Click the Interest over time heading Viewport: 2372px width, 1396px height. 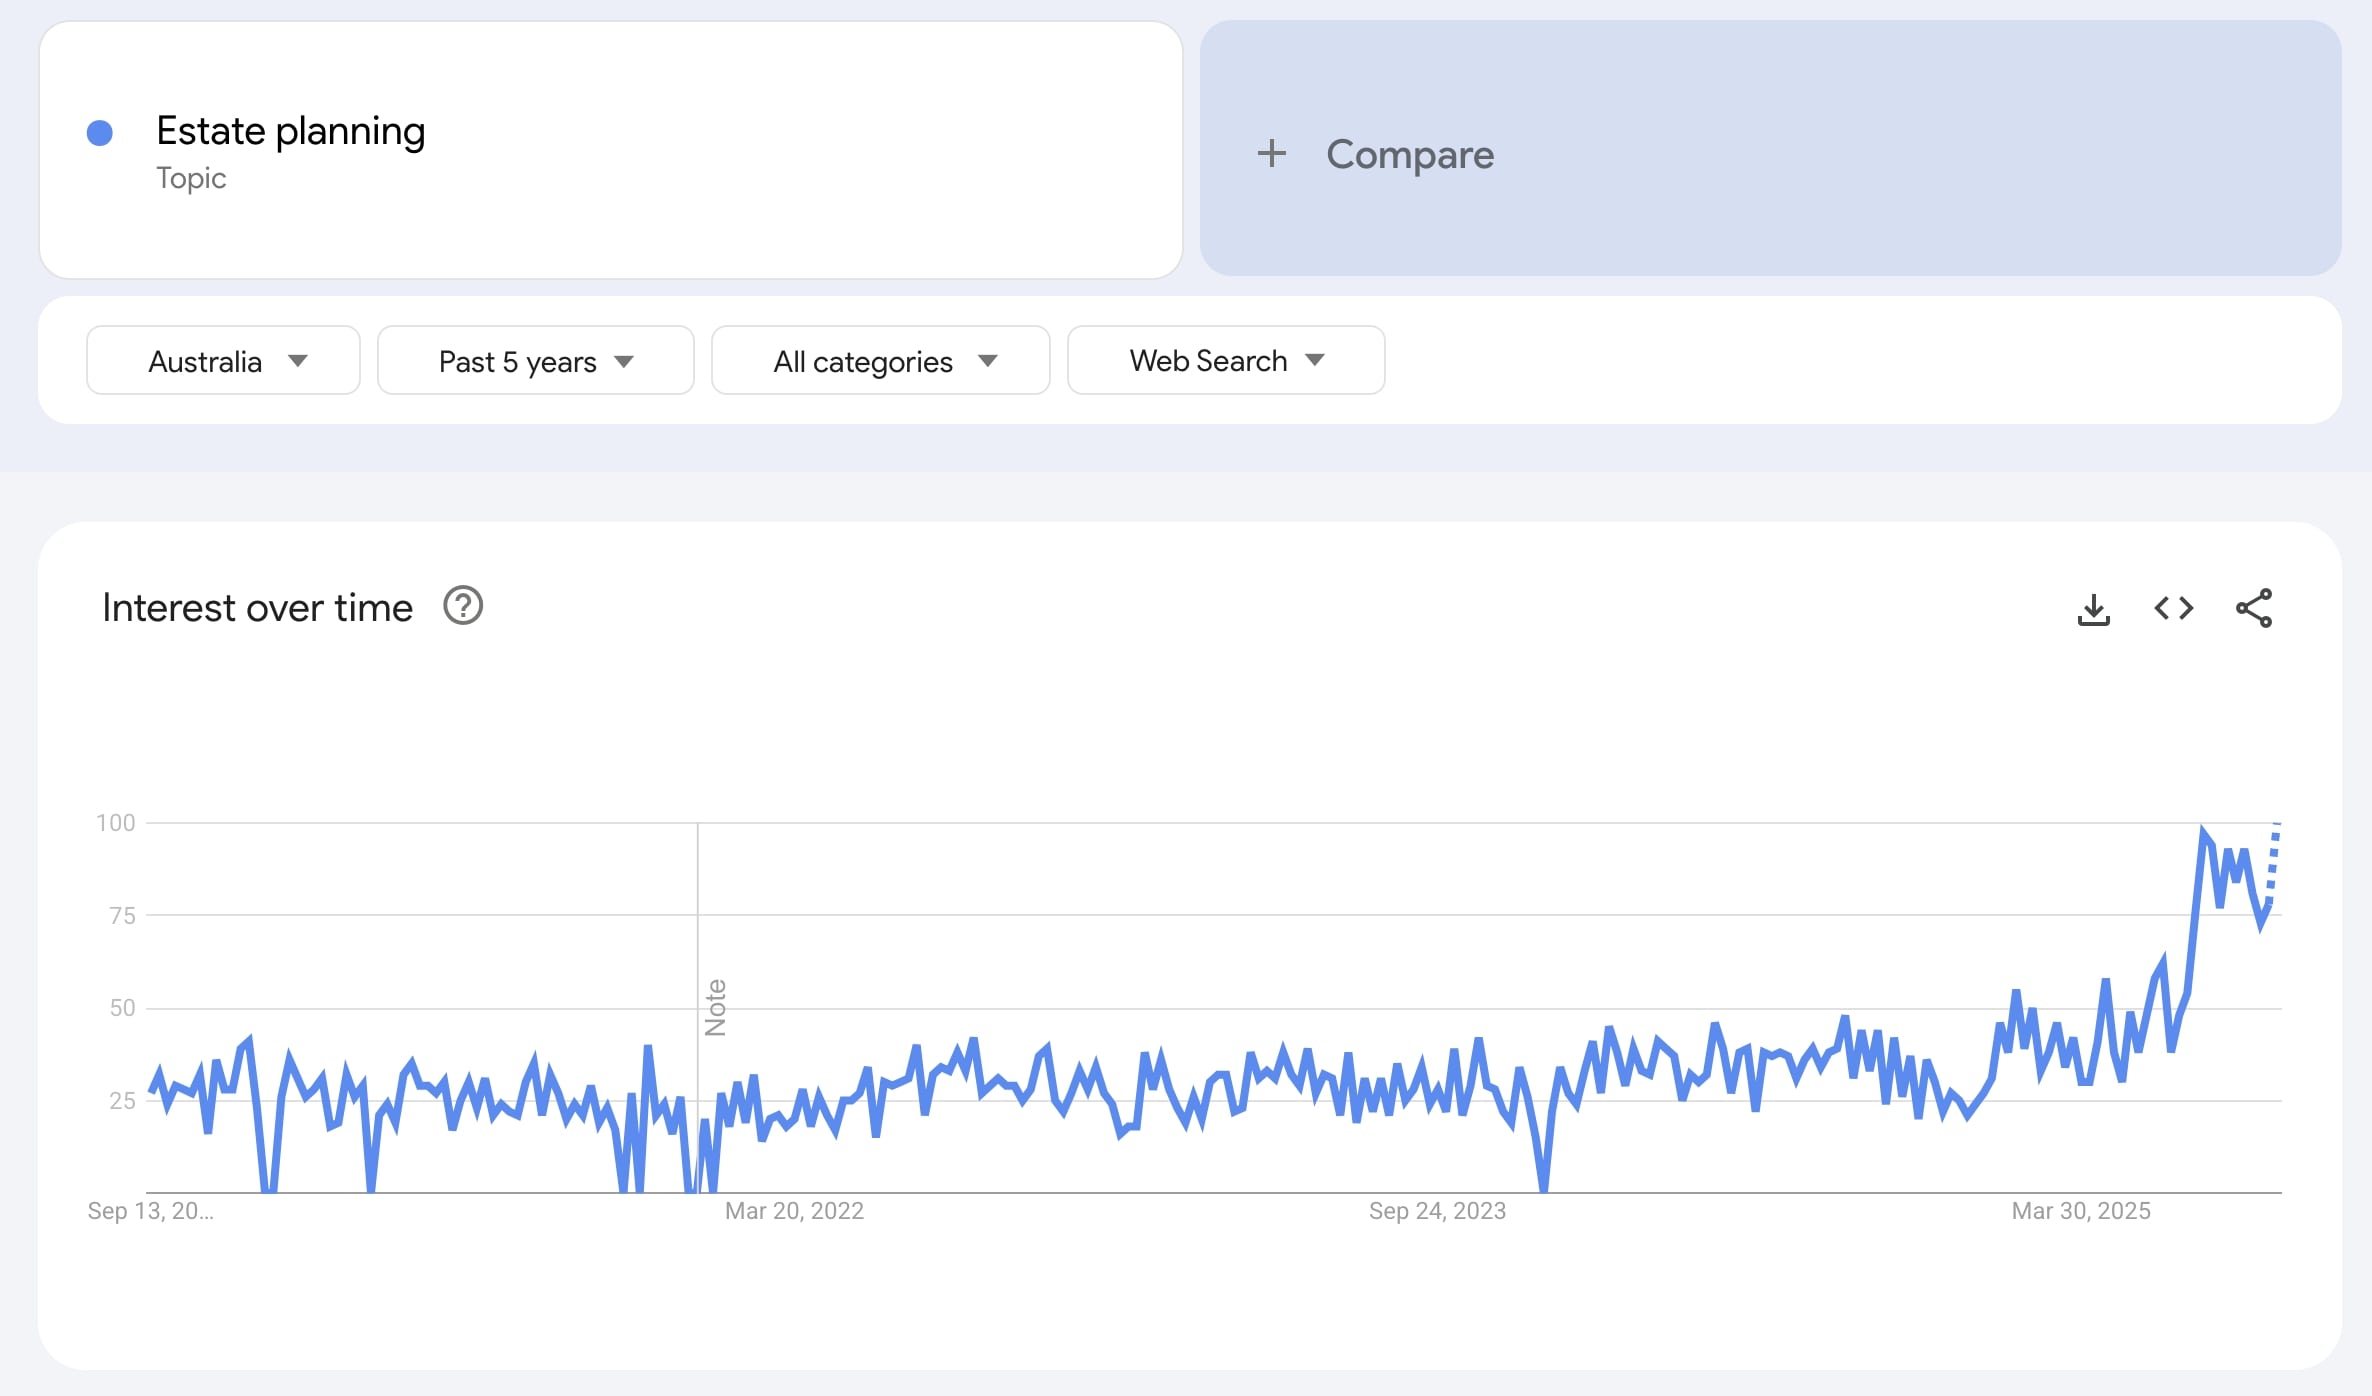tap(257, 608)
